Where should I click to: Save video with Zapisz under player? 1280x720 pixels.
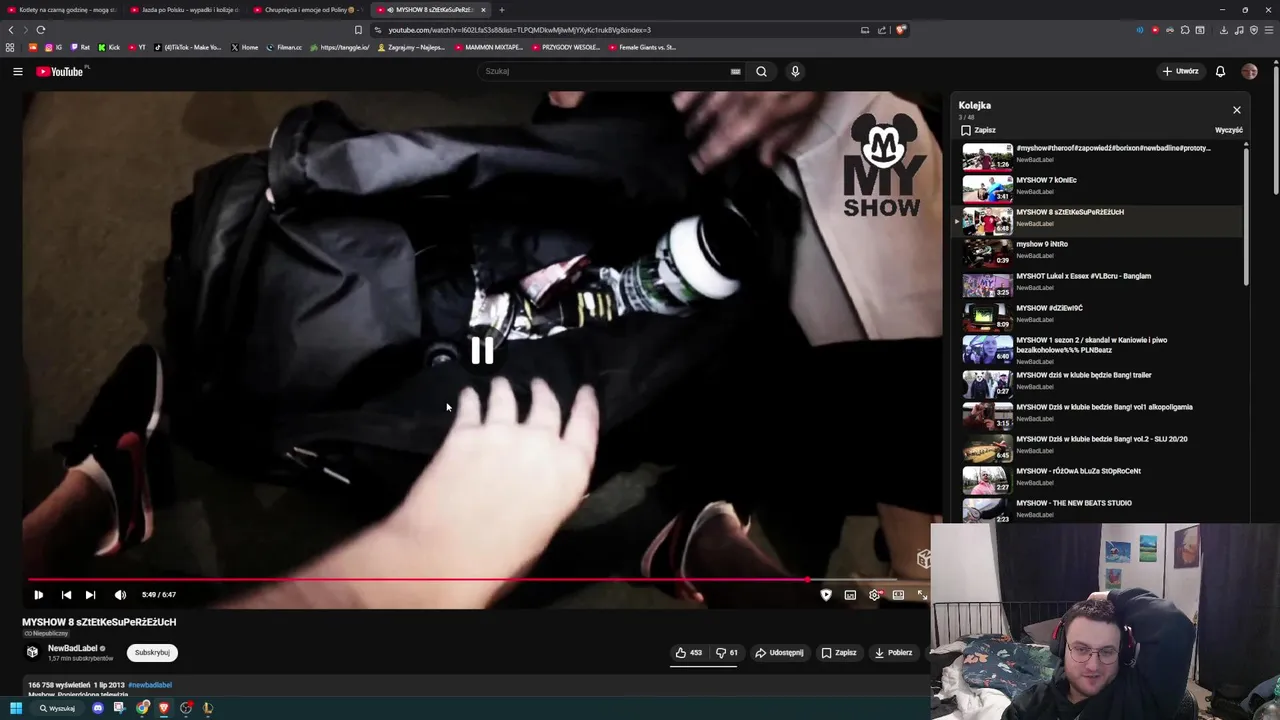(x=839, y=653)
